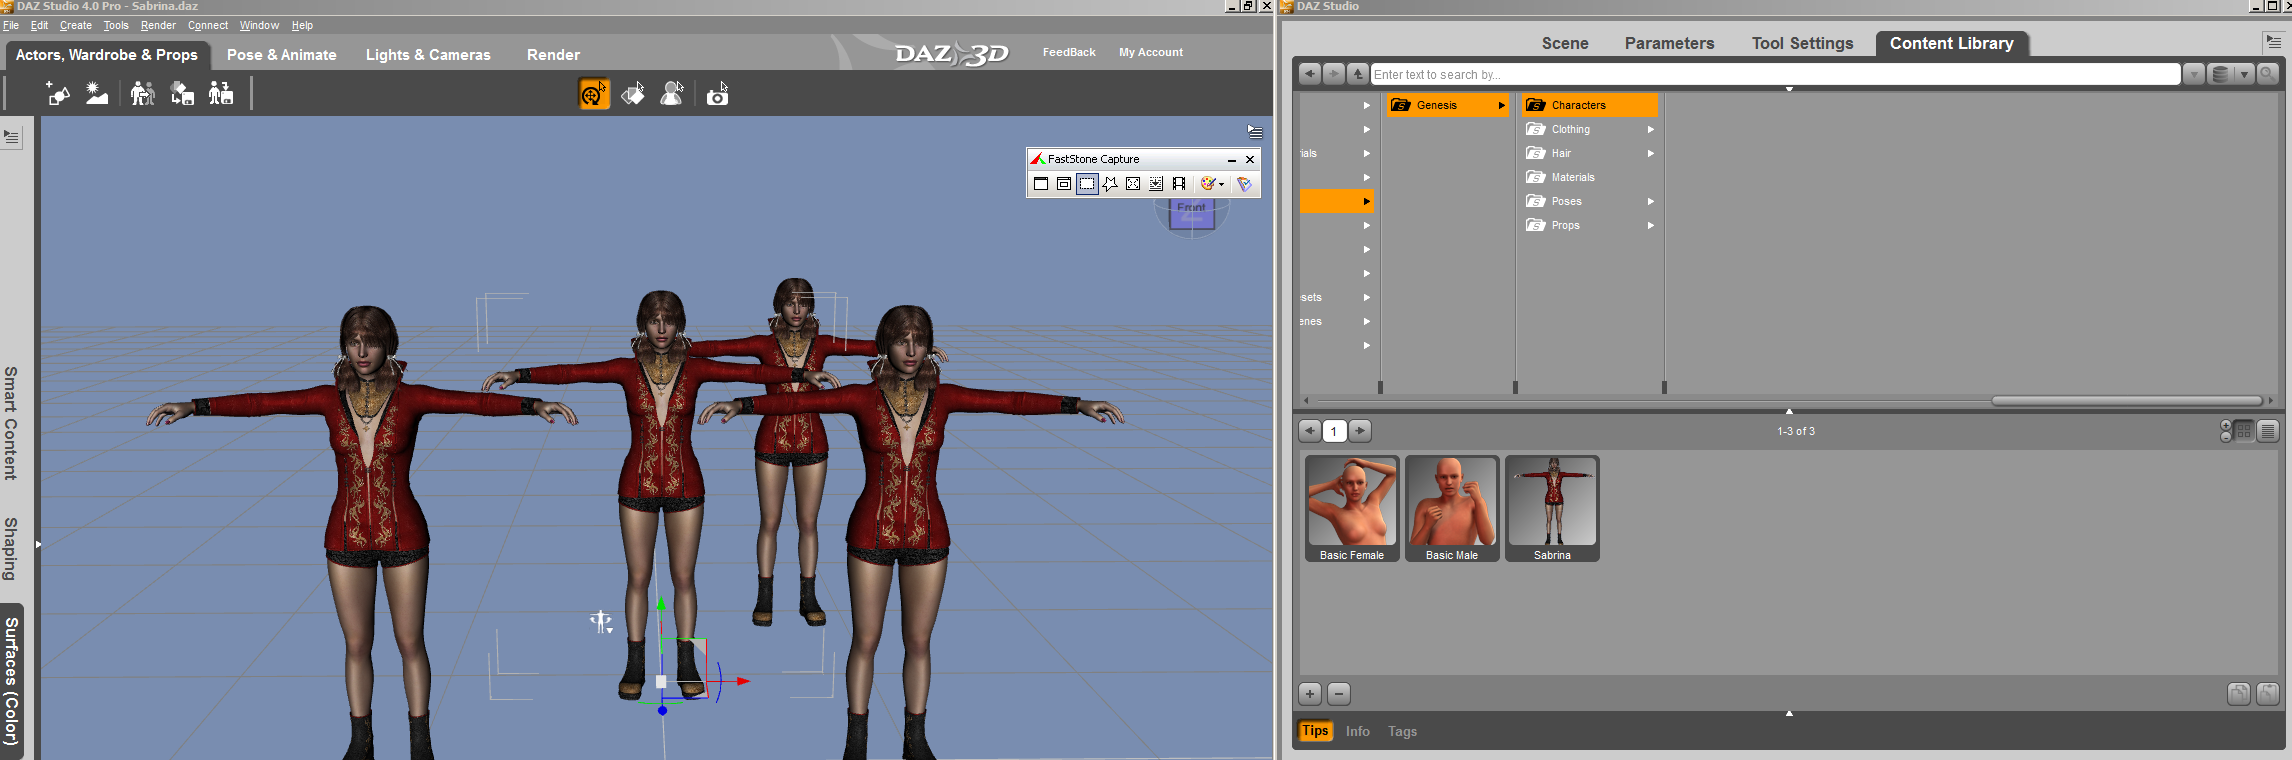Open the File menu
Viewport: 2292px width, 760px height.
11,26
